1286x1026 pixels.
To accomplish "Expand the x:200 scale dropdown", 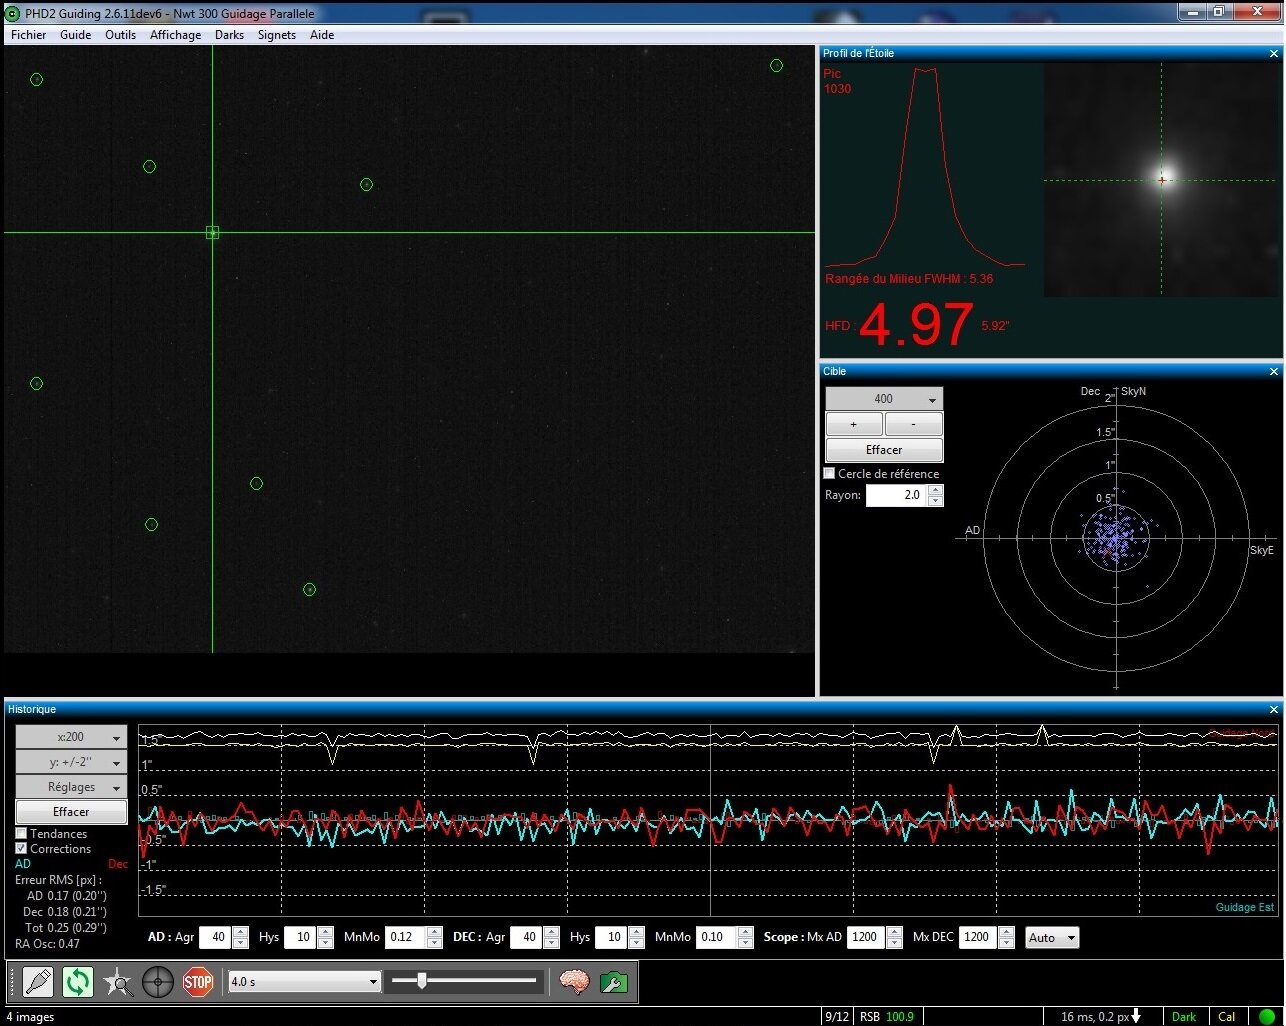I will pyautogui.click(x=71, y=737).
